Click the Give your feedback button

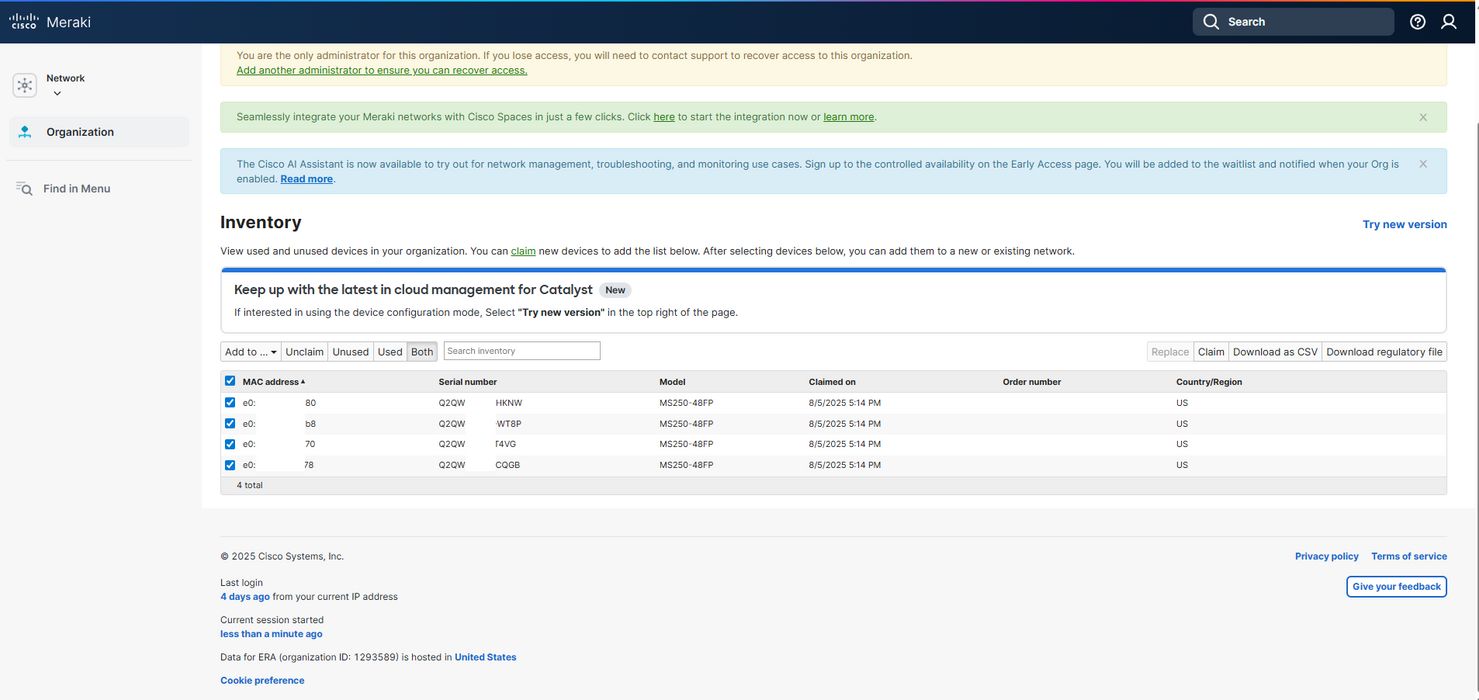click(1396, 587)
